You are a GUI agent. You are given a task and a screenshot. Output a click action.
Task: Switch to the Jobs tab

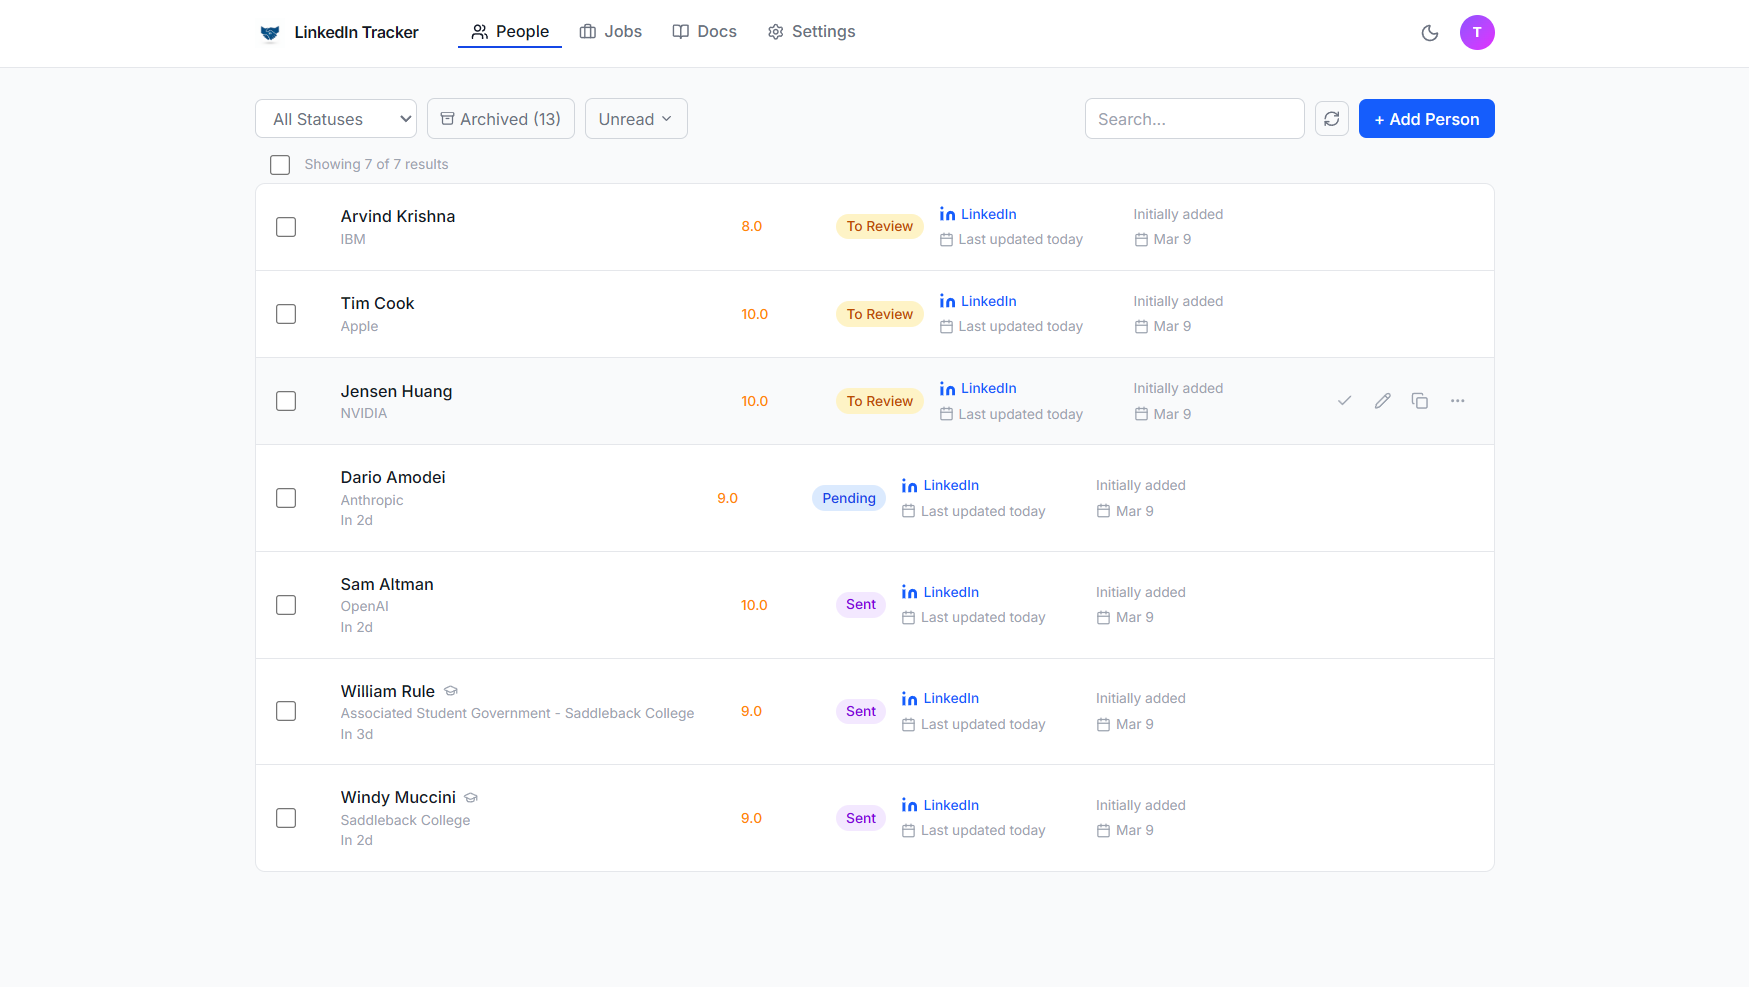[610, 31]
